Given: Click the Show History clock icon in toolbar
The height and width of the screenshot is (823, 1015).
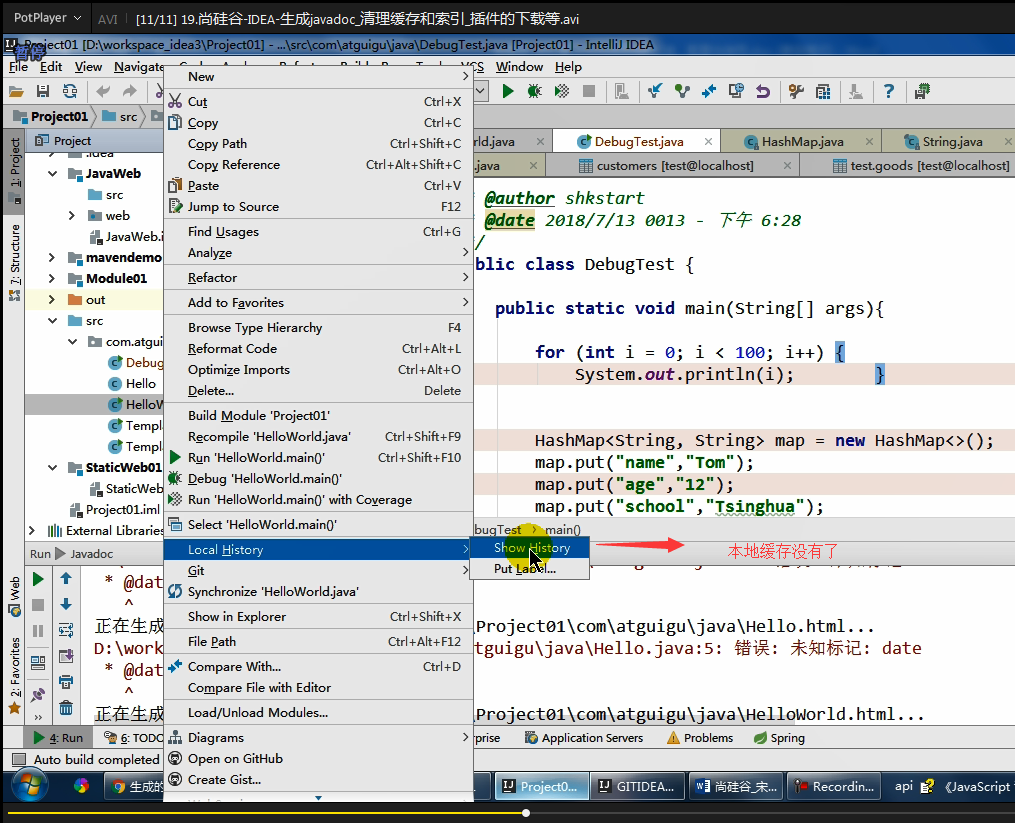Looking at the screenshot, I should (736, 91).
